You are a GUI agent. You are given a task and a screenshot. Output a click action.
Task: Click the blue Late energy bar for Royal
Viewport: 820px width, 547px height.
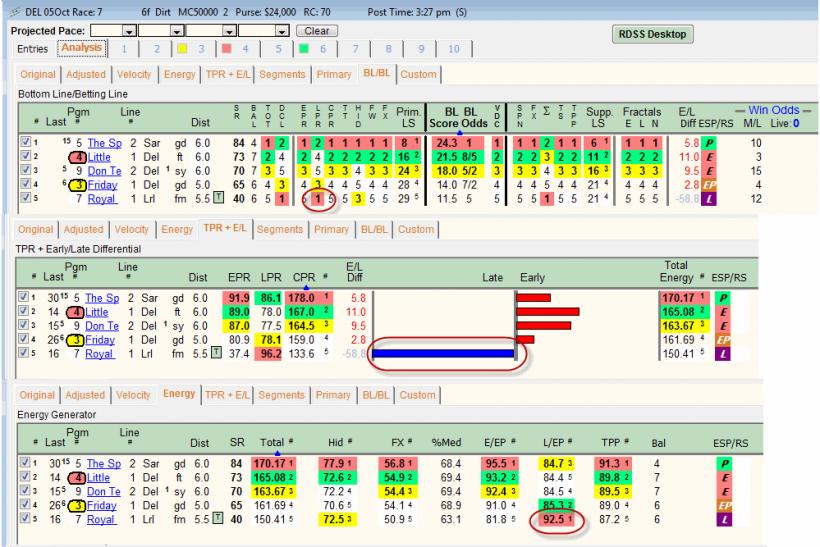(x=443, y=354)
